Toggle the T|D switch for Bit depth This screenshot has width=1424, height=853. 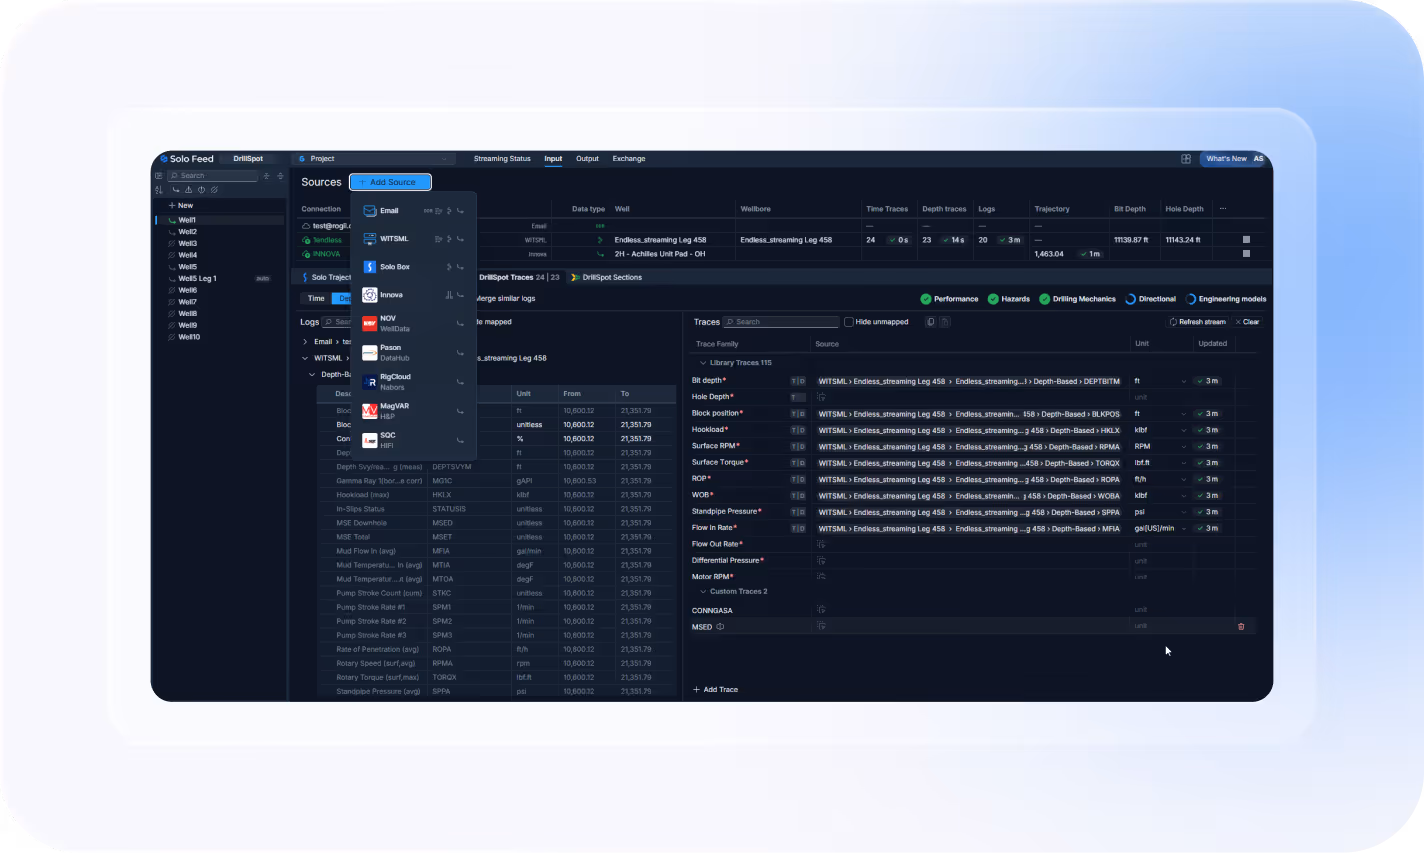click(x=798, y=381)
